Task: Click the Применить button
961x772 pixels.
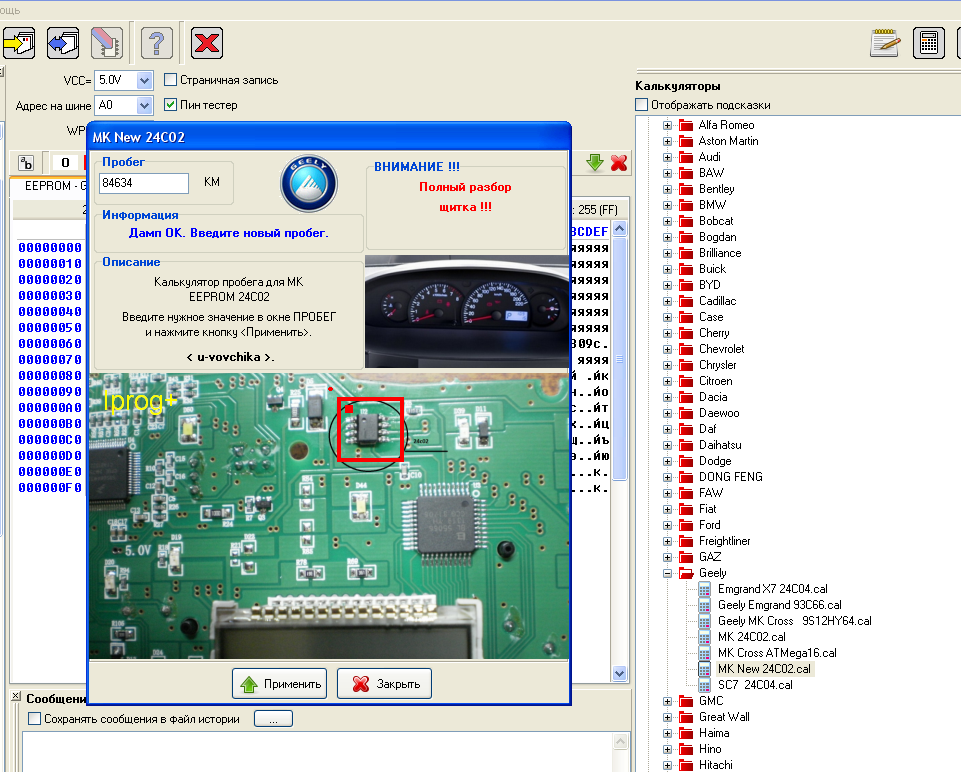Action: point(279,684)
